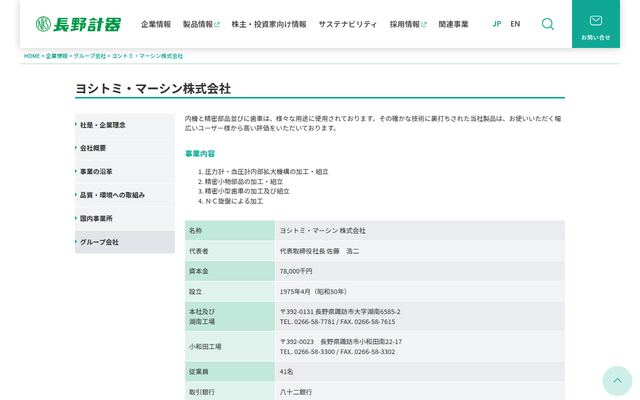Click グループ会社 in the breadcrumb

89,56
